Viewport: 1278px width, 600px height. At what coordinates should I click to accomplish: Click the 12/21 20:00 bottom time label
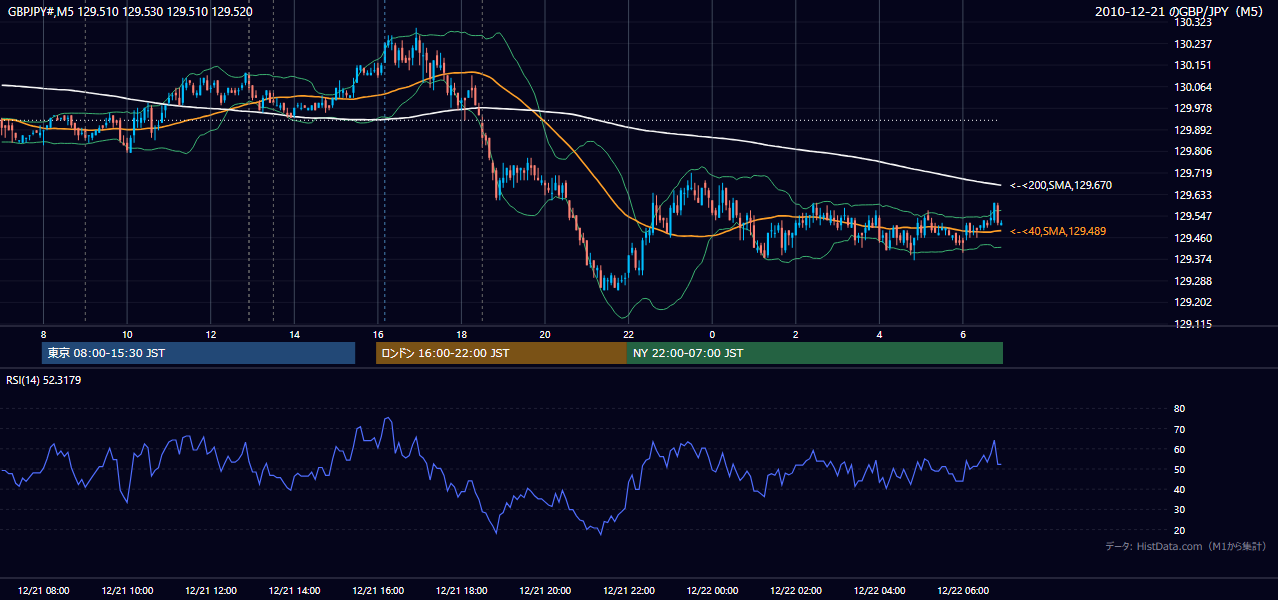point(545,591)
